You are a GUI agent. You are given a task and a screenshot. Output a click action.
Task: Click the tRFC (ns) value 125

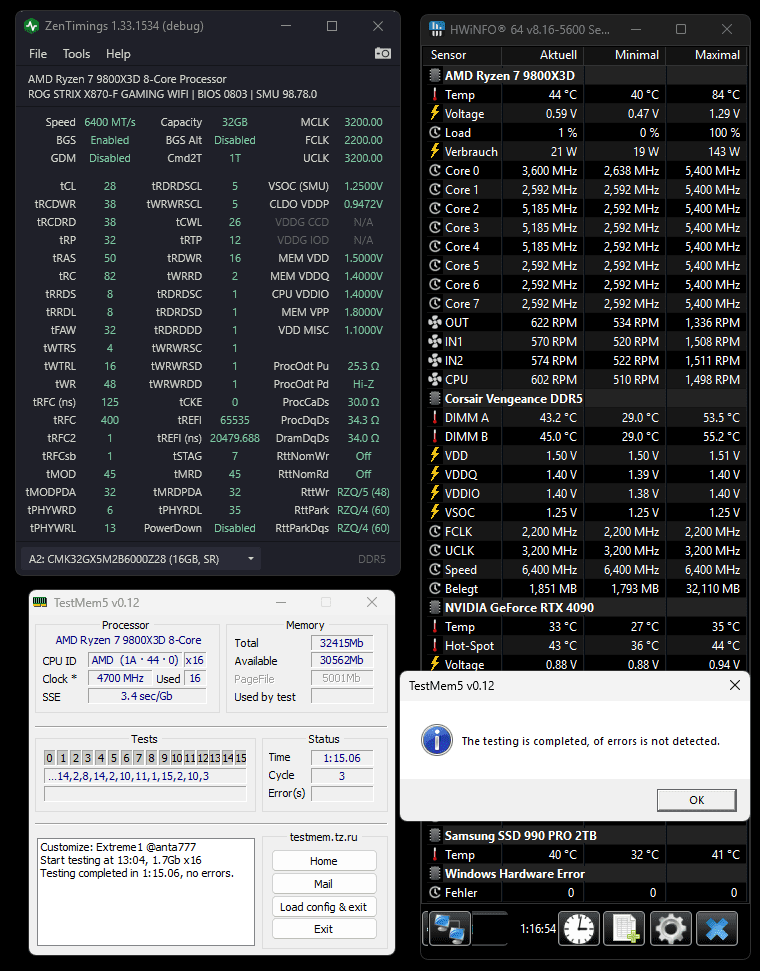(x=110, y=402)
